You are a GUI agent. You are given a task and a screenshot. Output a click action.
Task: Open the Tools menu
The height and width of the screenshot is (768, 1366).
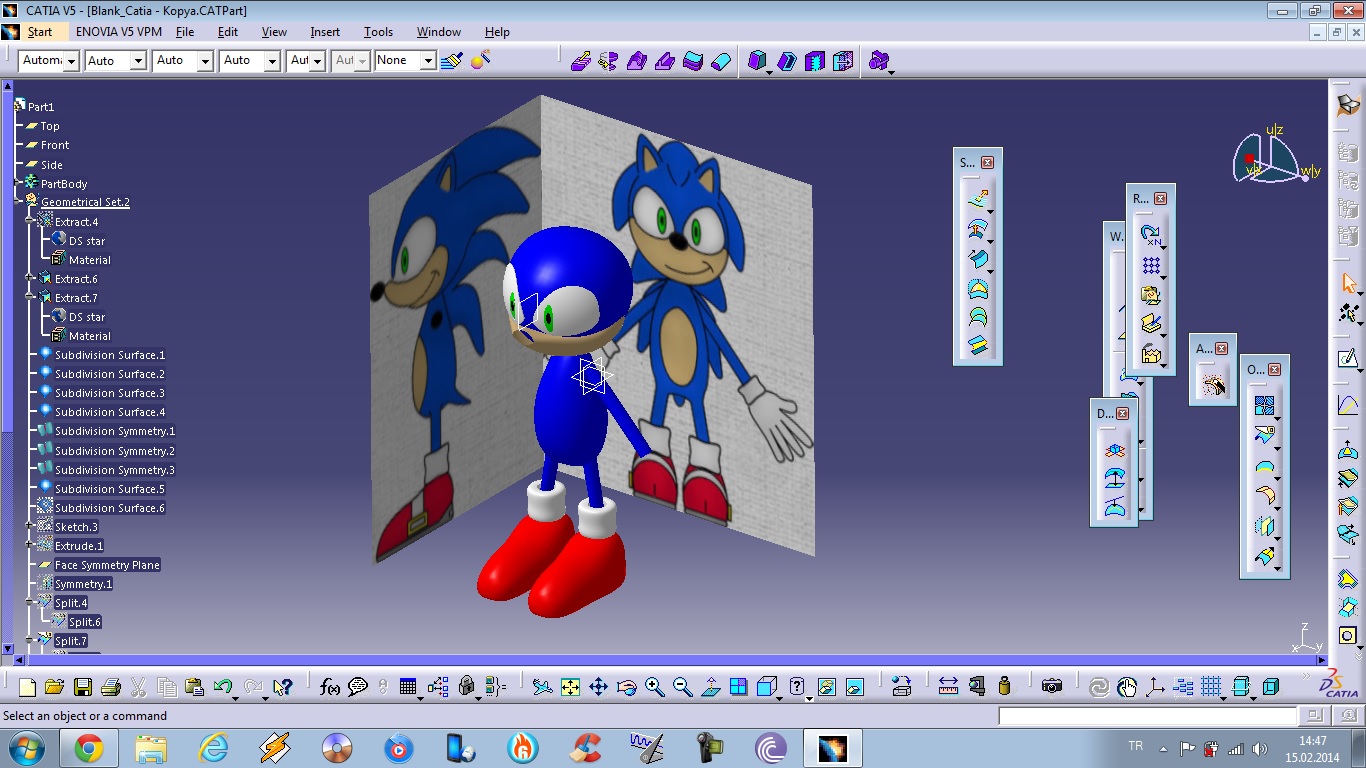point(378,32)
